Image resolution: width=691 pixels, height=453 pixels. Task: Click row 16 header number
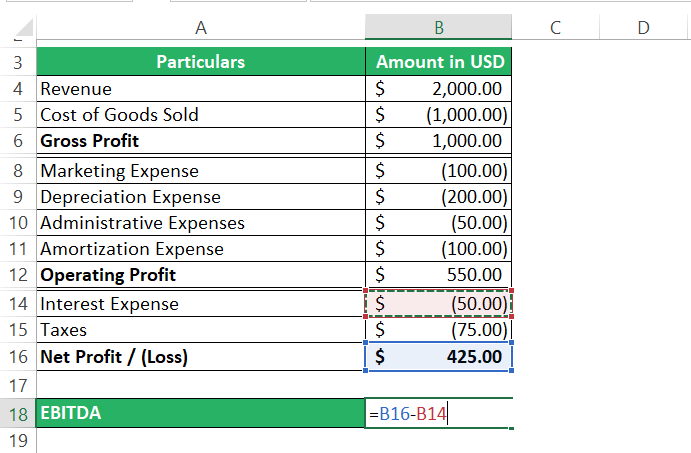coord(18,356)
